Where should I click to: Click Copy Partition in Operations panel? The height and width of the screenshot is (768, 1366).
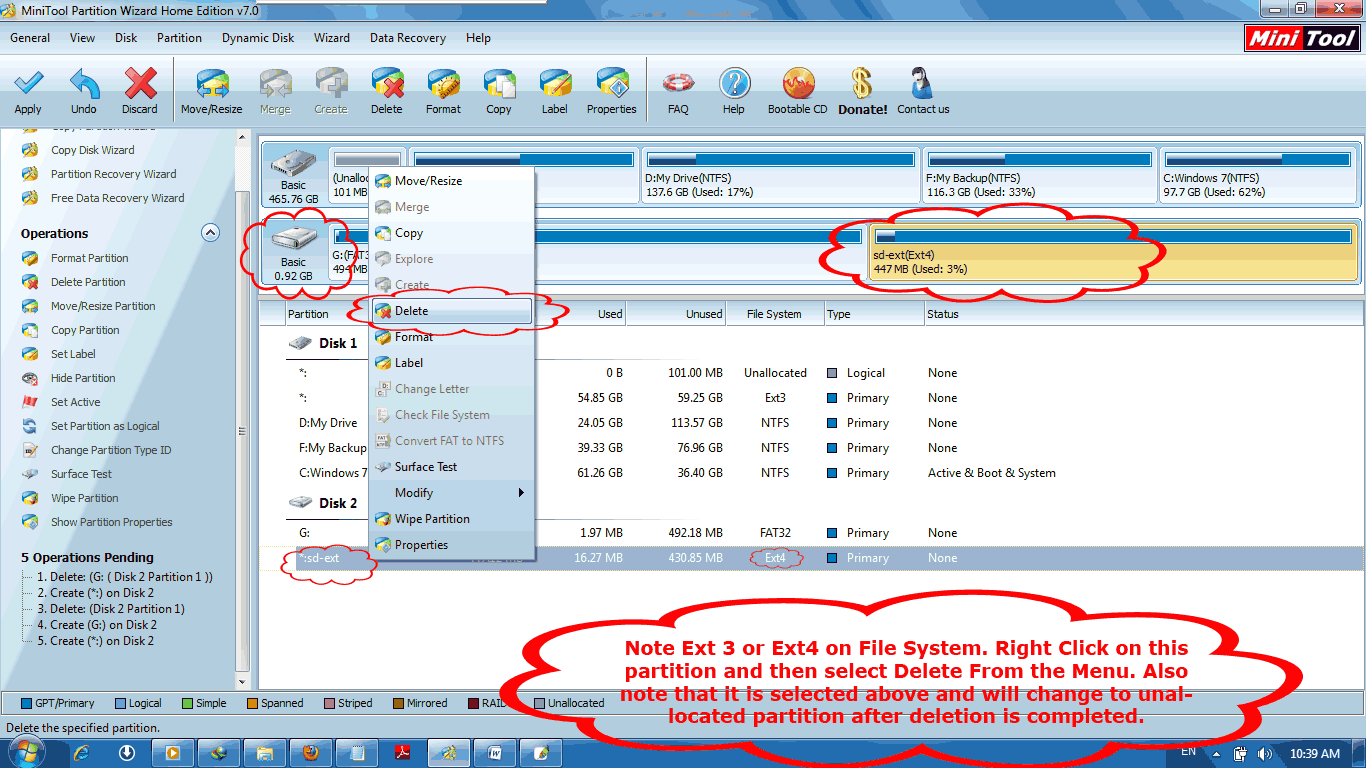point(85,330)
